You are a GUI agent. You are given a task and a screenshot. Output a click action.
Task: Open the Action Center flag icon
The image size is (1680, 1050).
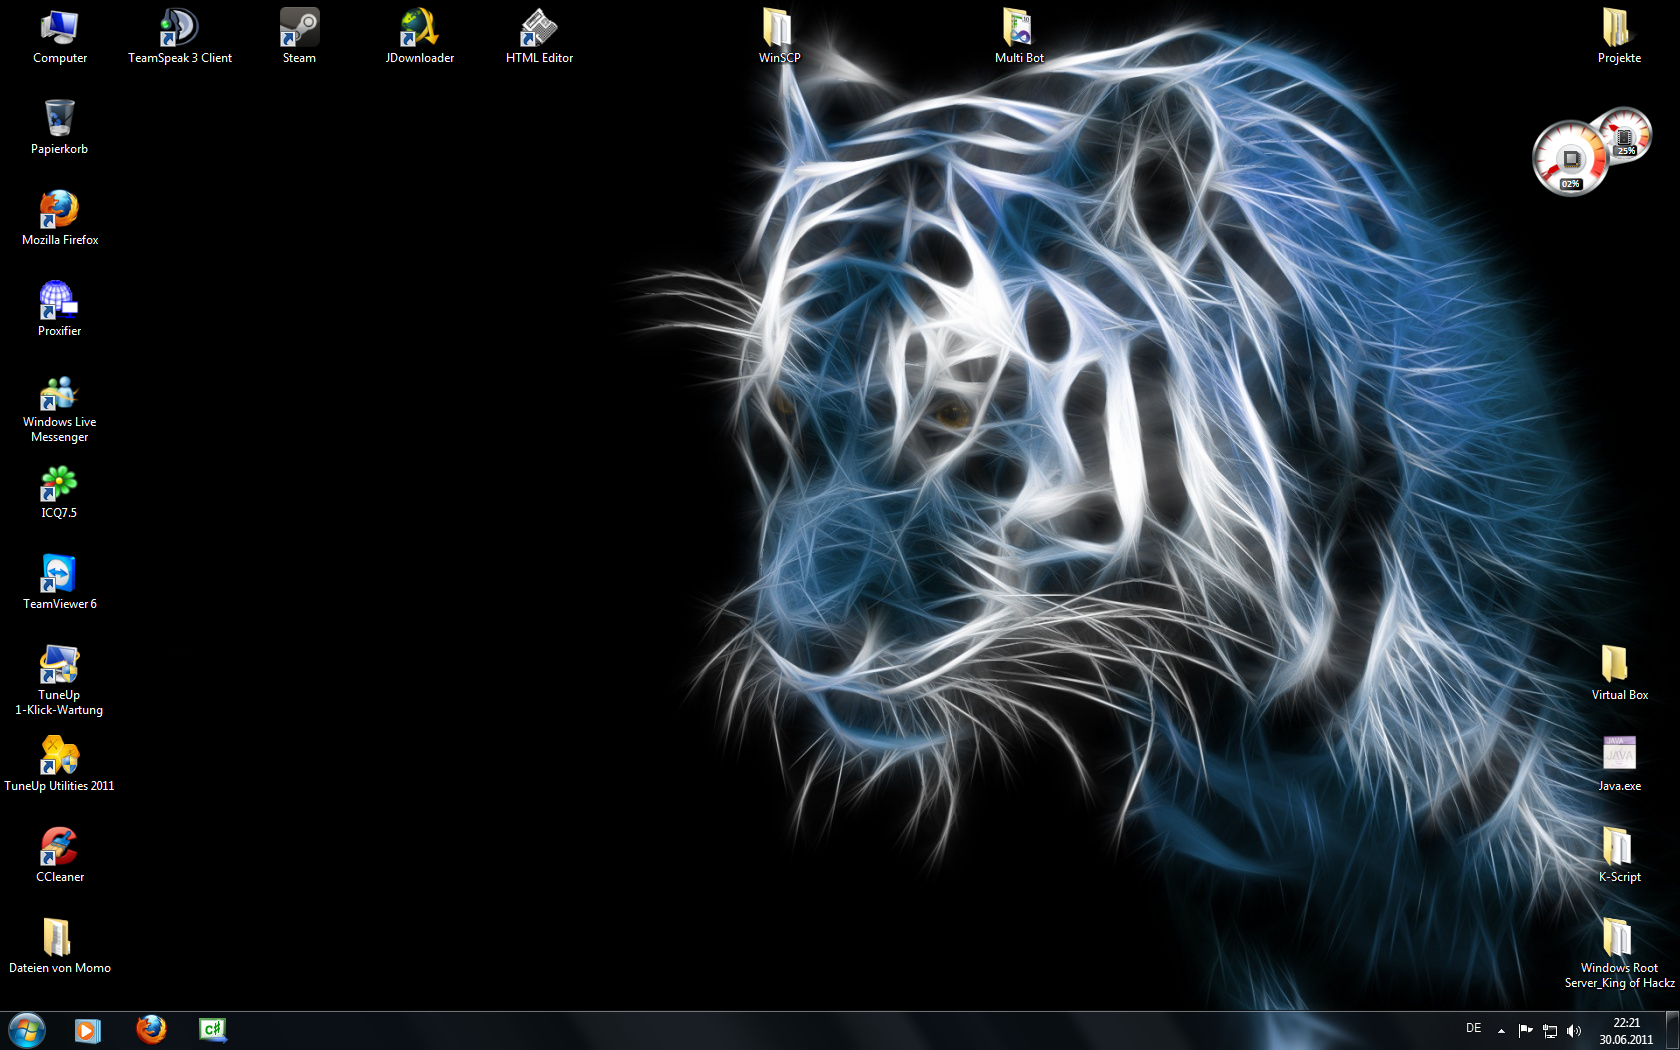(1525, 1030)
